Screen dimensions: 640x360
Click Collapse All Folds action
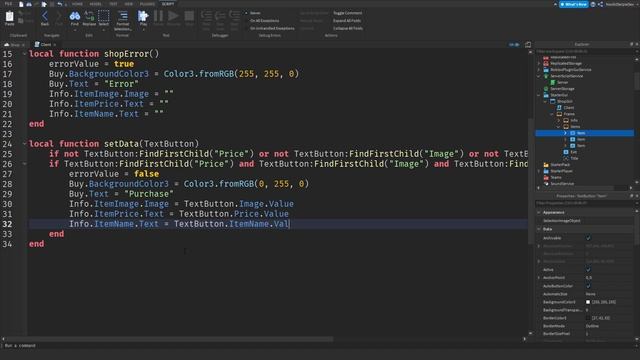[x=348, y=28]
